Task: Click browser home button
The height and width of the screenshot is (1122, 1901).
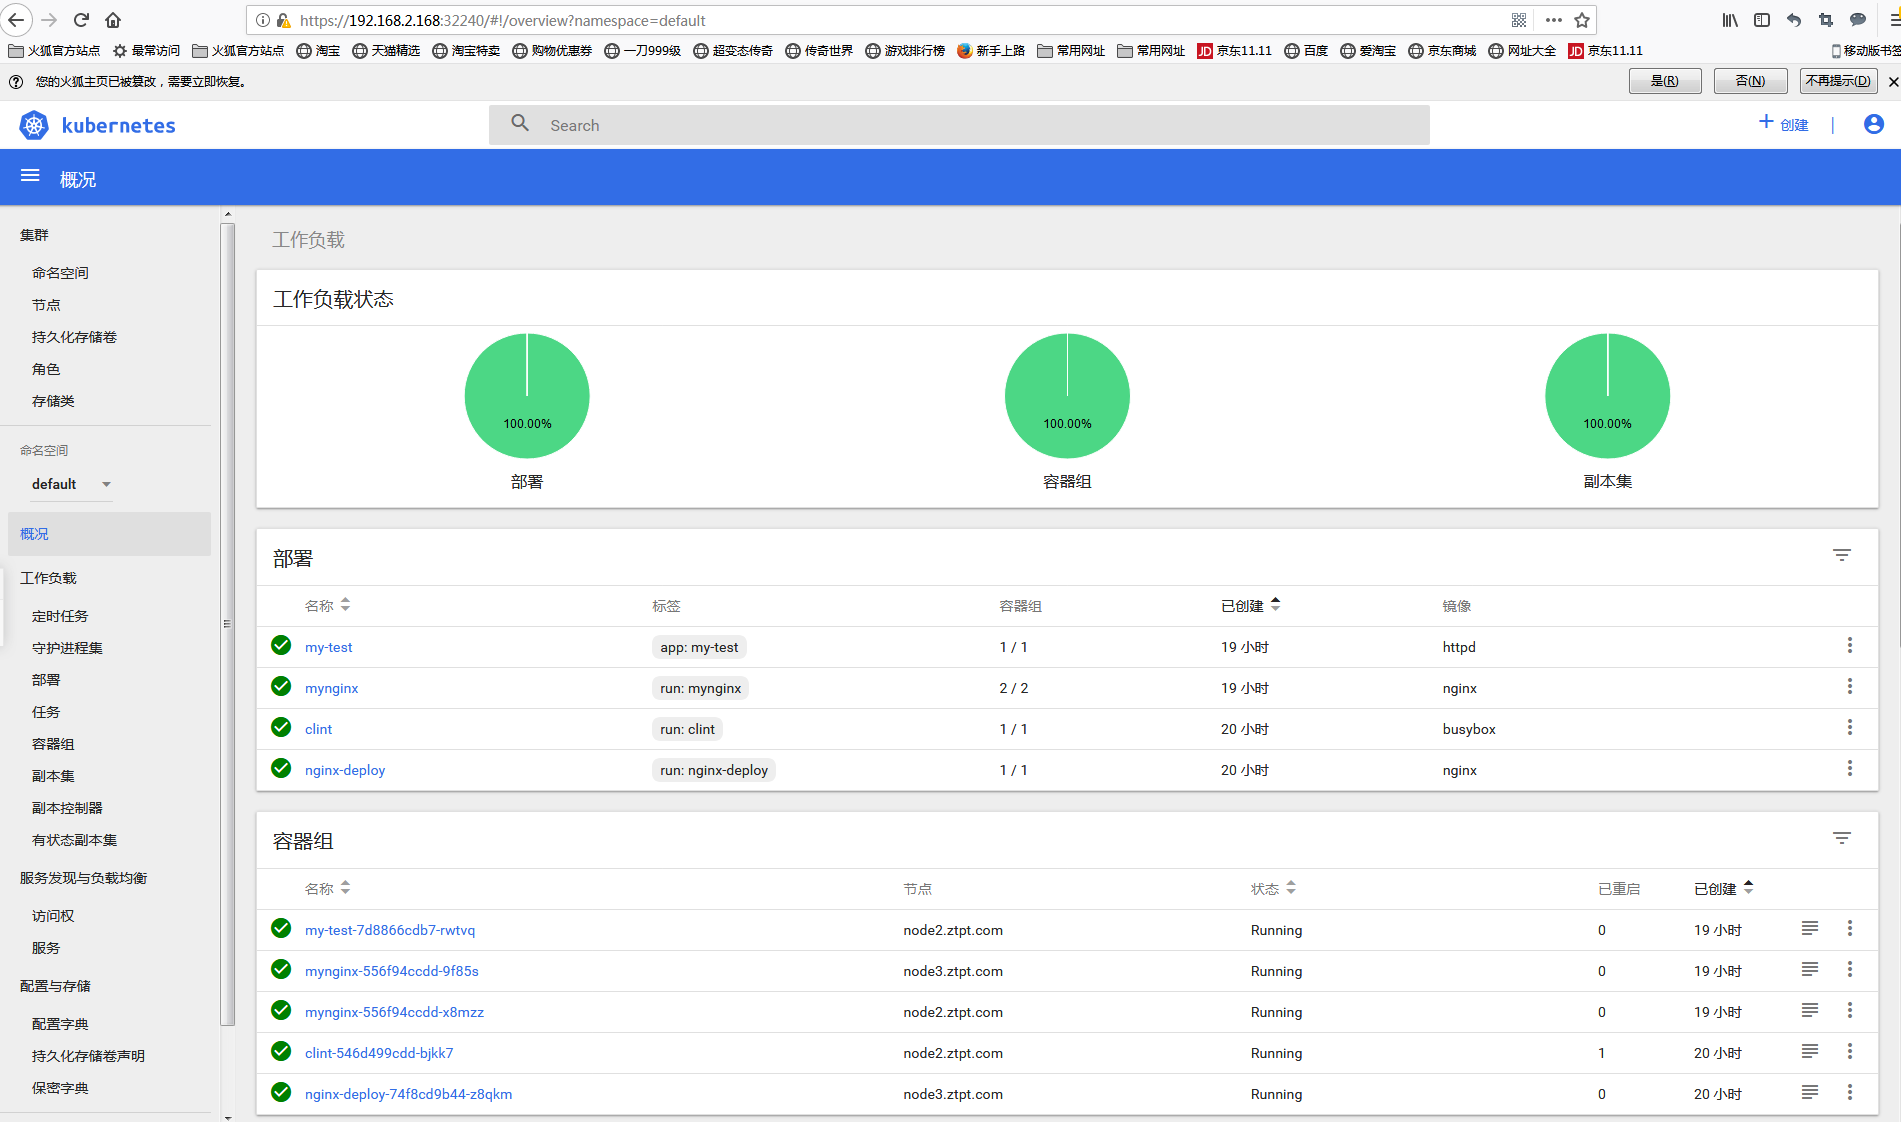Action: [x=113, y=20]
